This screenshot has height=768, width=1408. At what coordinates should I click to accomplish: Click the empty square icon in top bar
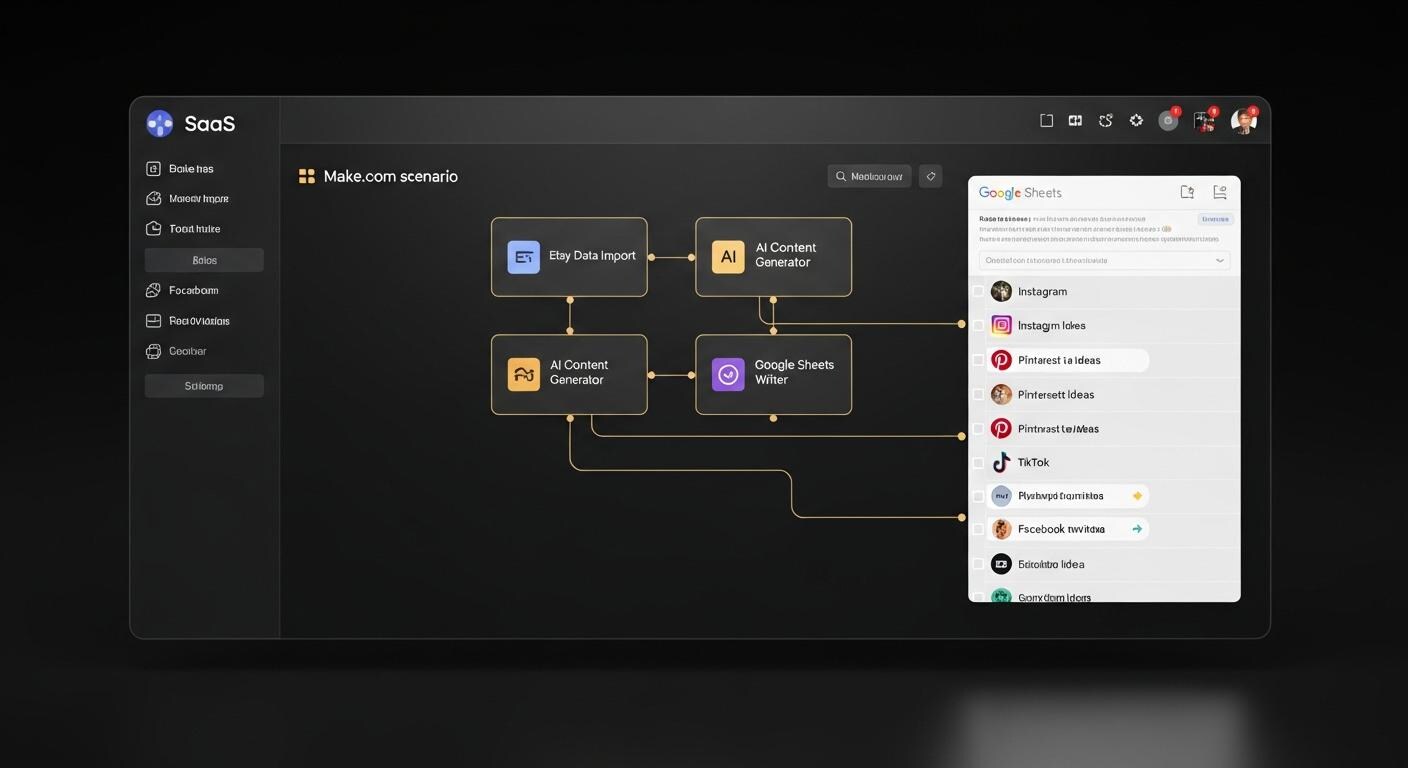pos(1046,120)
